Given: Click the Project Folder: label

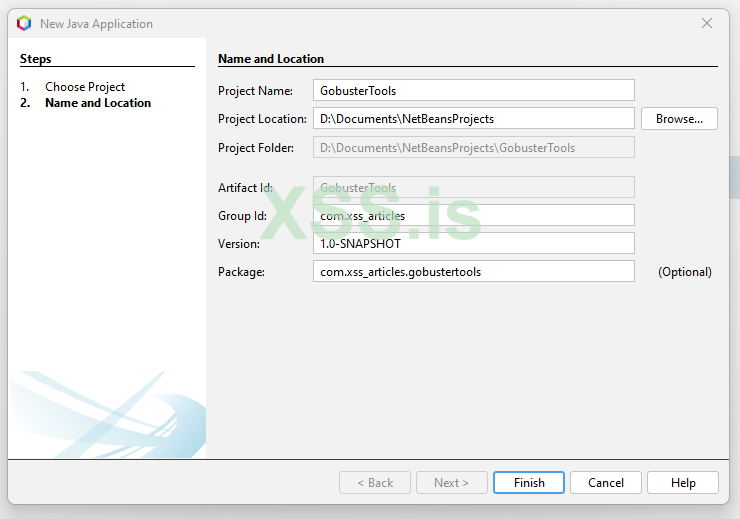Looking at the screenshot, I should (x=256, y=148).
